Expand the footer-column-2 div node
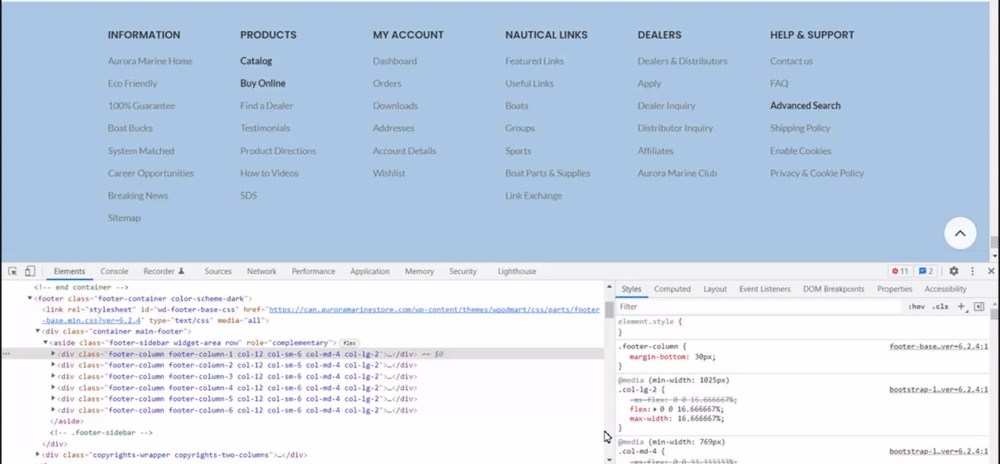The height and width of the screenshot is (464, 1000). tap(54, 365)
